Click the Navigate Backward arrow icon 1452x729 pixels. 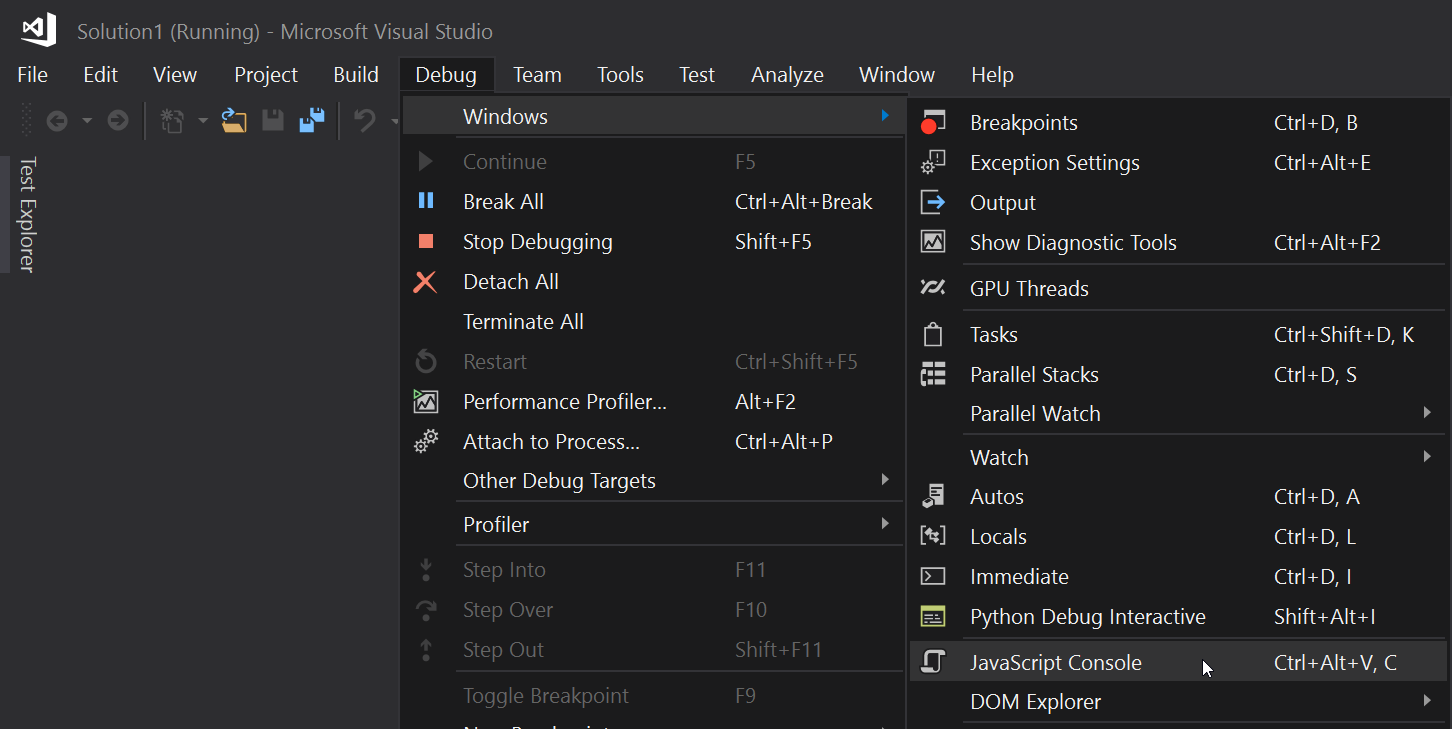pos(57,120)
